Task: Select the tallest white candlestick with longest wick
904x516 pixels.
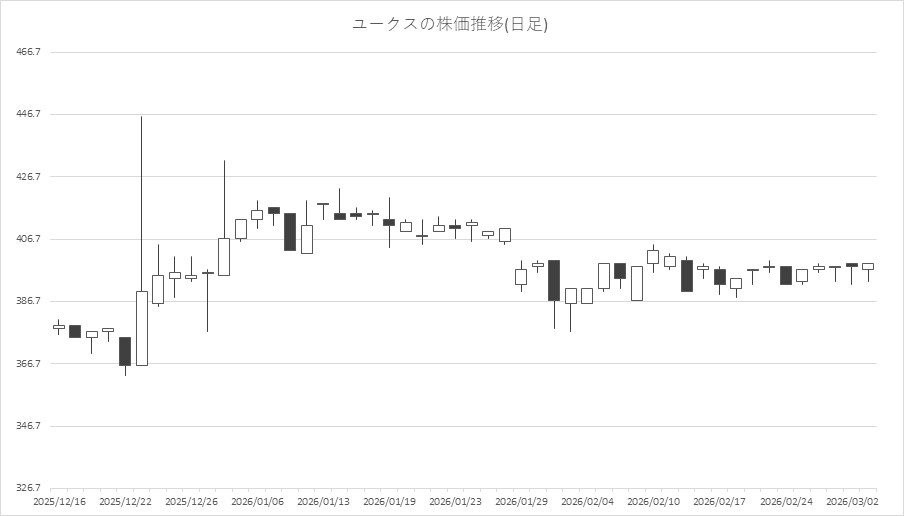Action: (142, 328)
